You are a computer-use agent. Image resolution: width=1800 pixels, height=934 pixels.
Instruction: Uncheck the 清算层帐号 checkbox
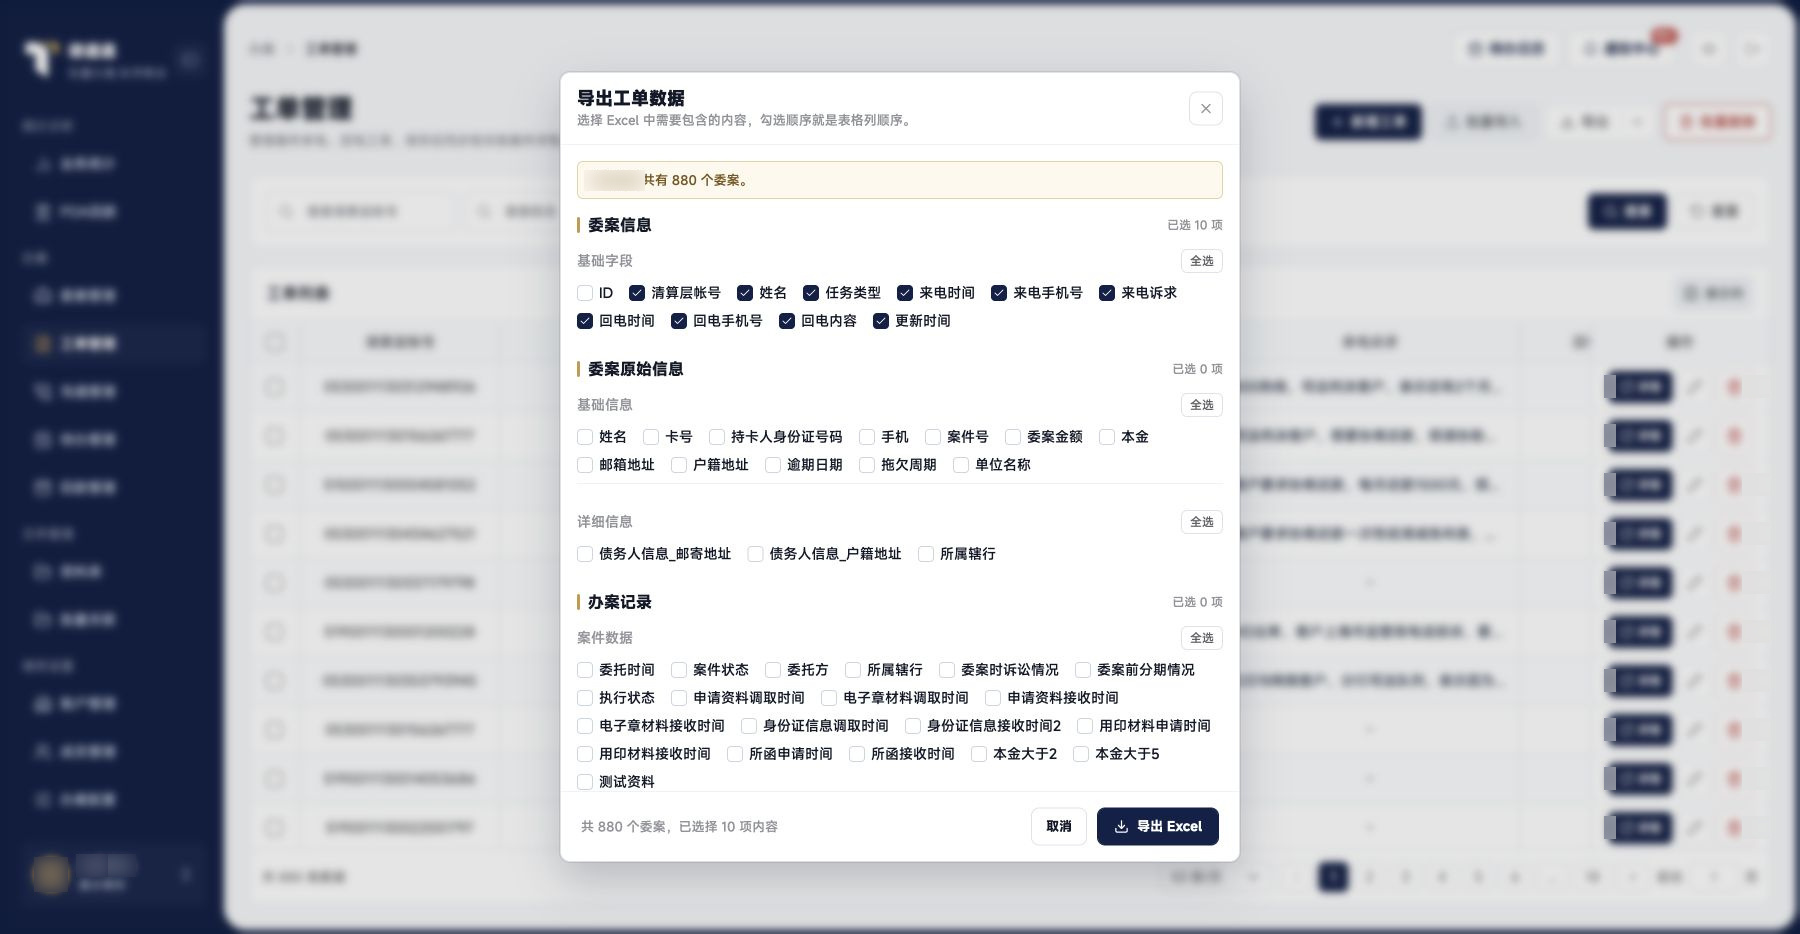click(x=637, y=293)
